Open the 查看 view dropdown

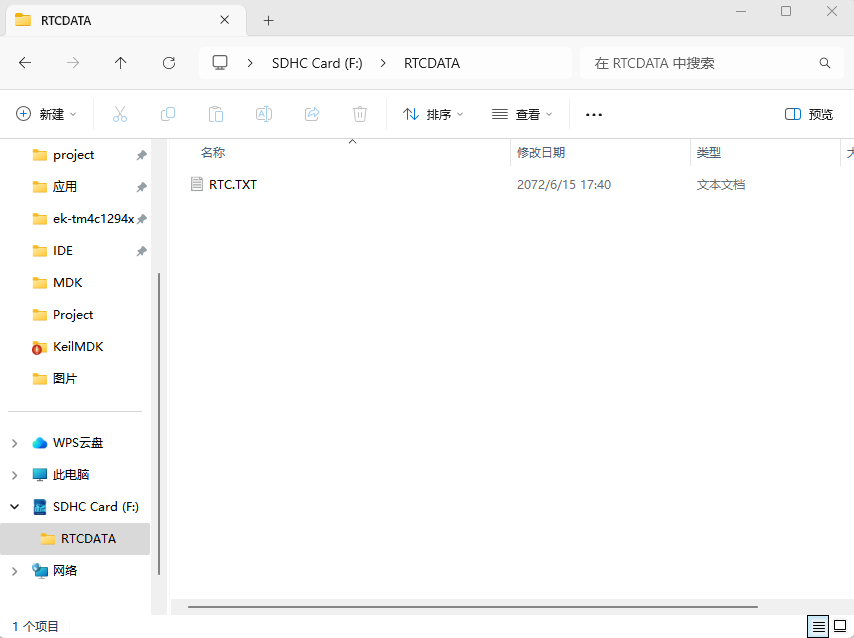click(x=522, y=115)
